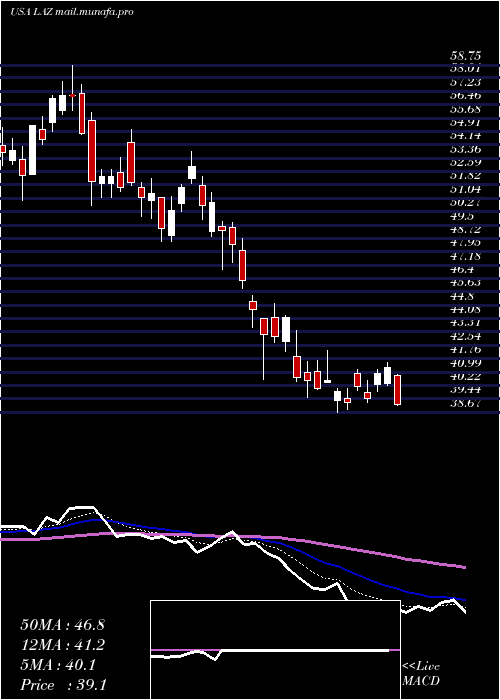Click the 38.67 price axis label
The image size is (500, 700).
coord(465,404)
